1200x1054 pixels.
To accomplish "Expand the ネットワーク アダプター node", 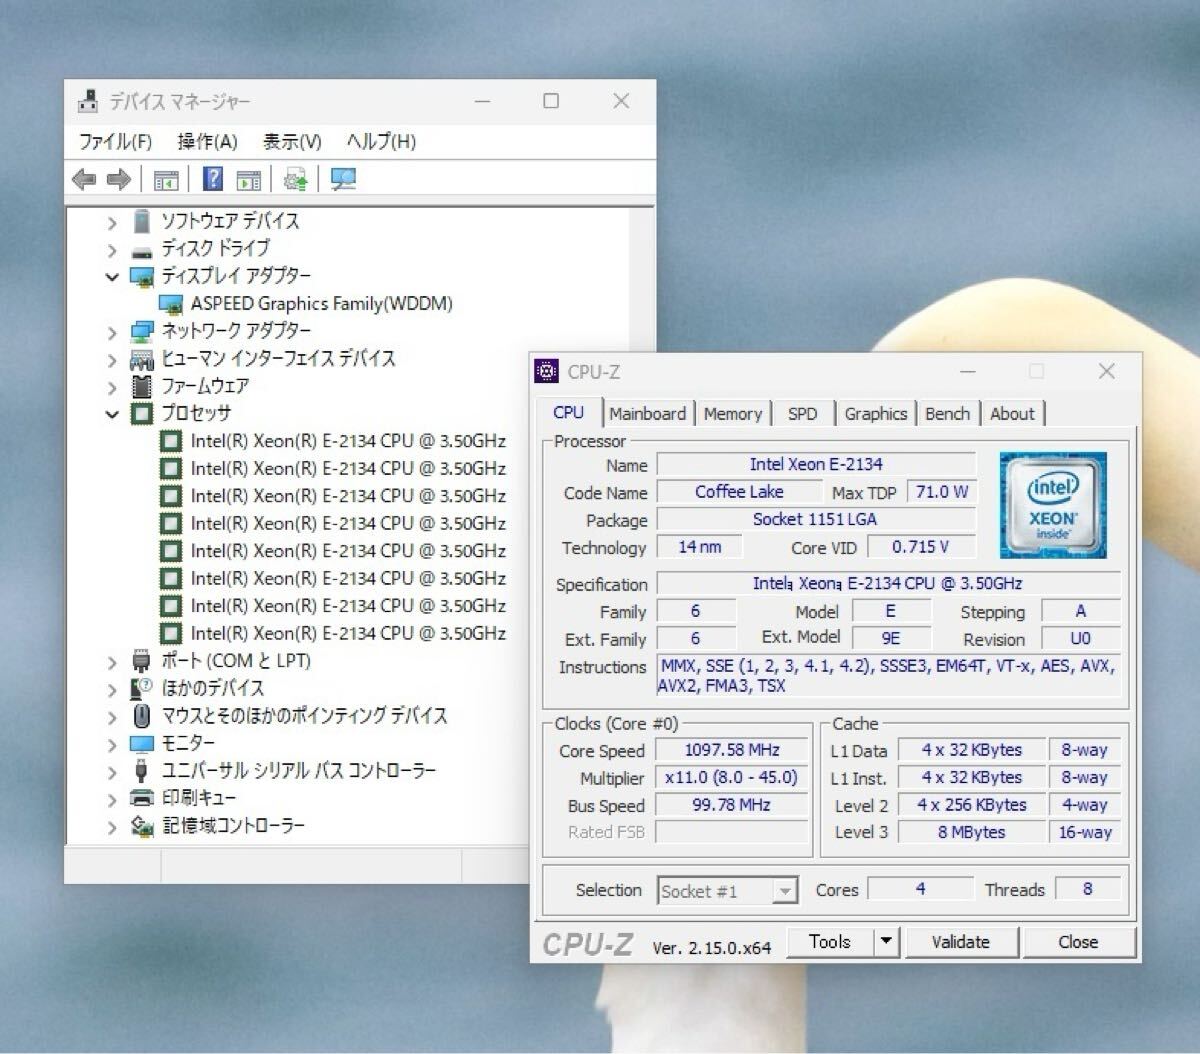I will coord(112,332).
